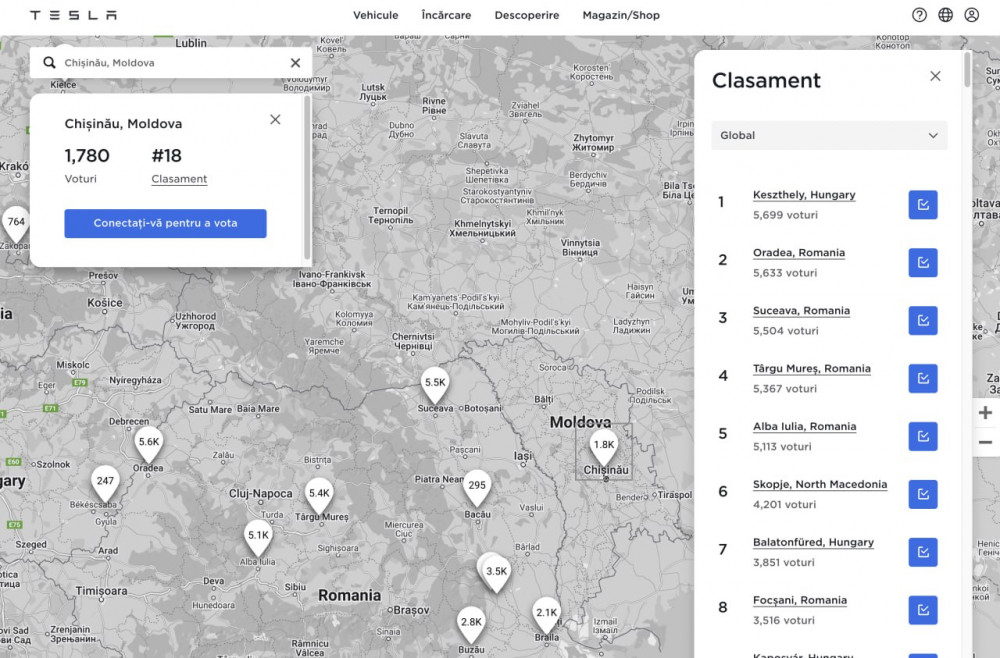Clear the Chișinău search text

295,63
